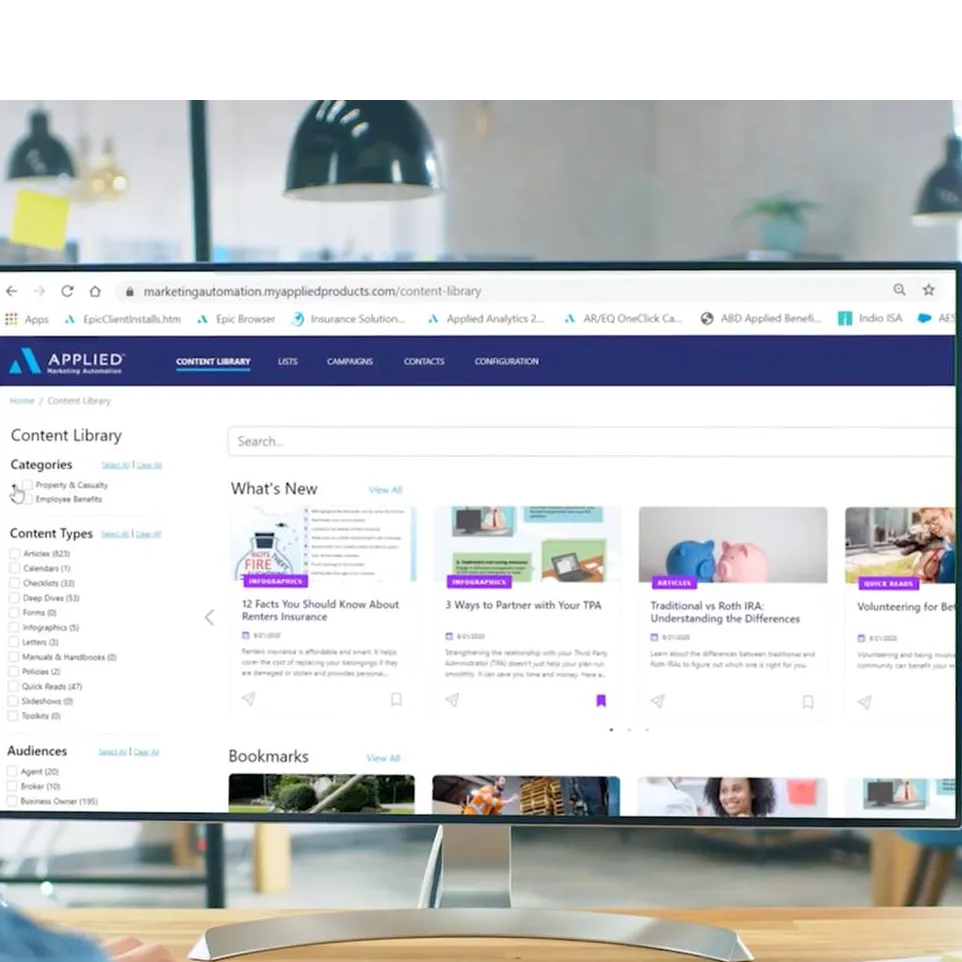Open the browser star bookmark icon
The image size is (962, 962).
pyautogui.click(x=928, y=288)
